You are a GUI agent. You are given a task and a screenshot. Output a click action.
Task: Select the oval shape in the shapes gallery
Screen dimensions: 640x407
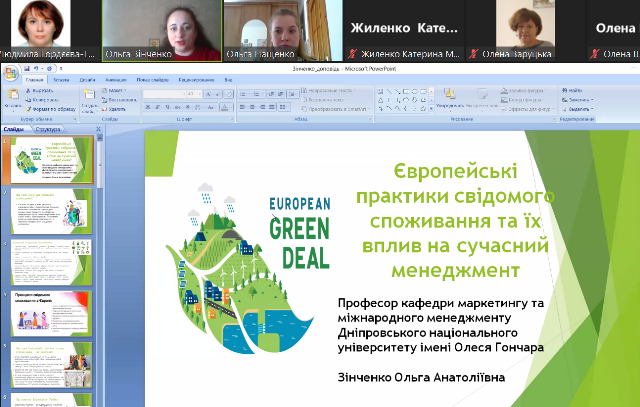tap(415, 91)
